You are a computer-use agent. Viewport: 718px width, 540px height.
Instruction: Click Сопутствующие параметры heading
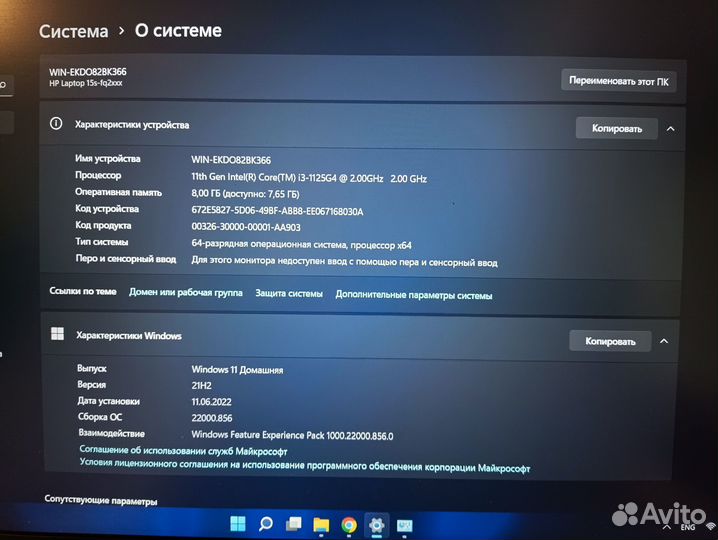(101, 500)
